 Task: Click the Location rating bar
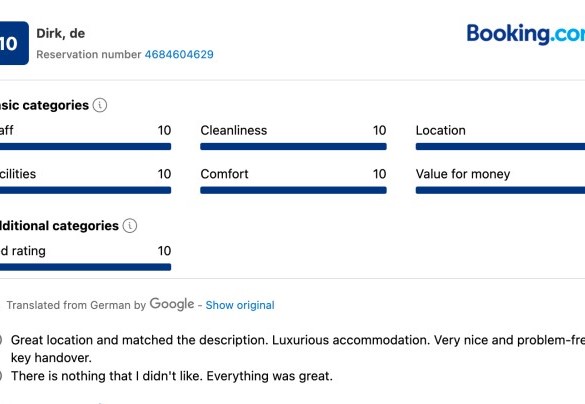click(500, 147)
